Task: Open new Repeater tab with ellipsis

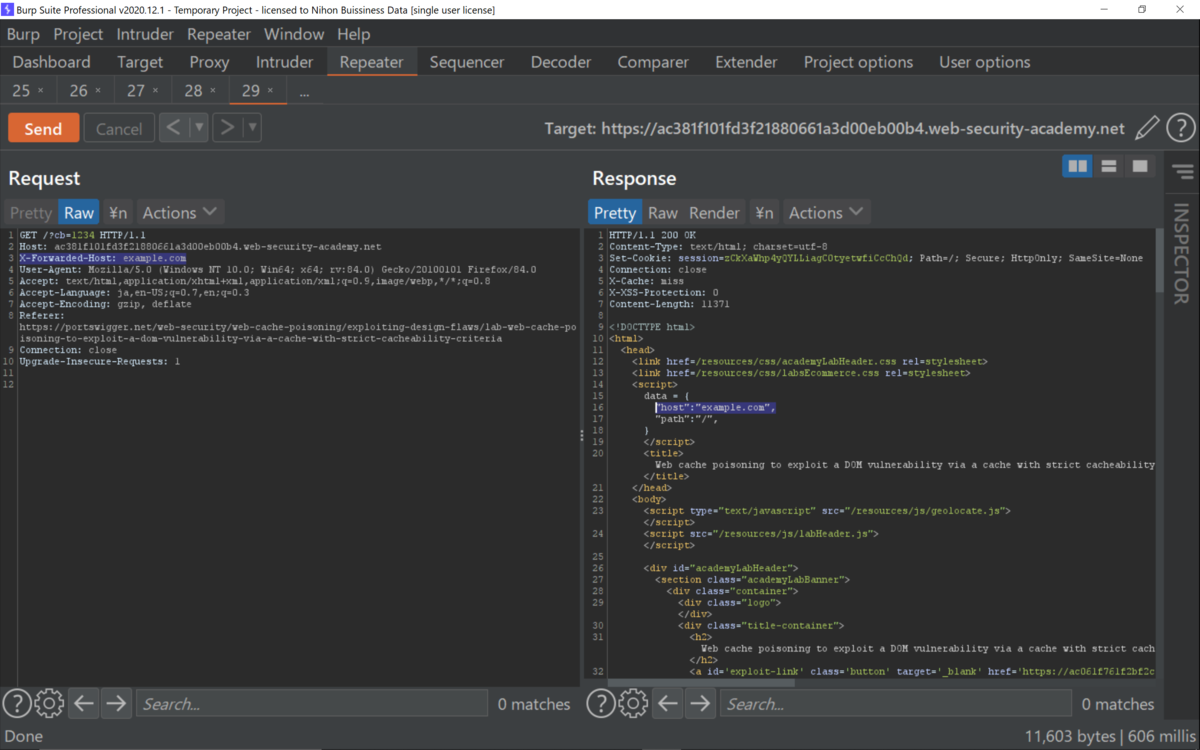Action: click(304, 91)
